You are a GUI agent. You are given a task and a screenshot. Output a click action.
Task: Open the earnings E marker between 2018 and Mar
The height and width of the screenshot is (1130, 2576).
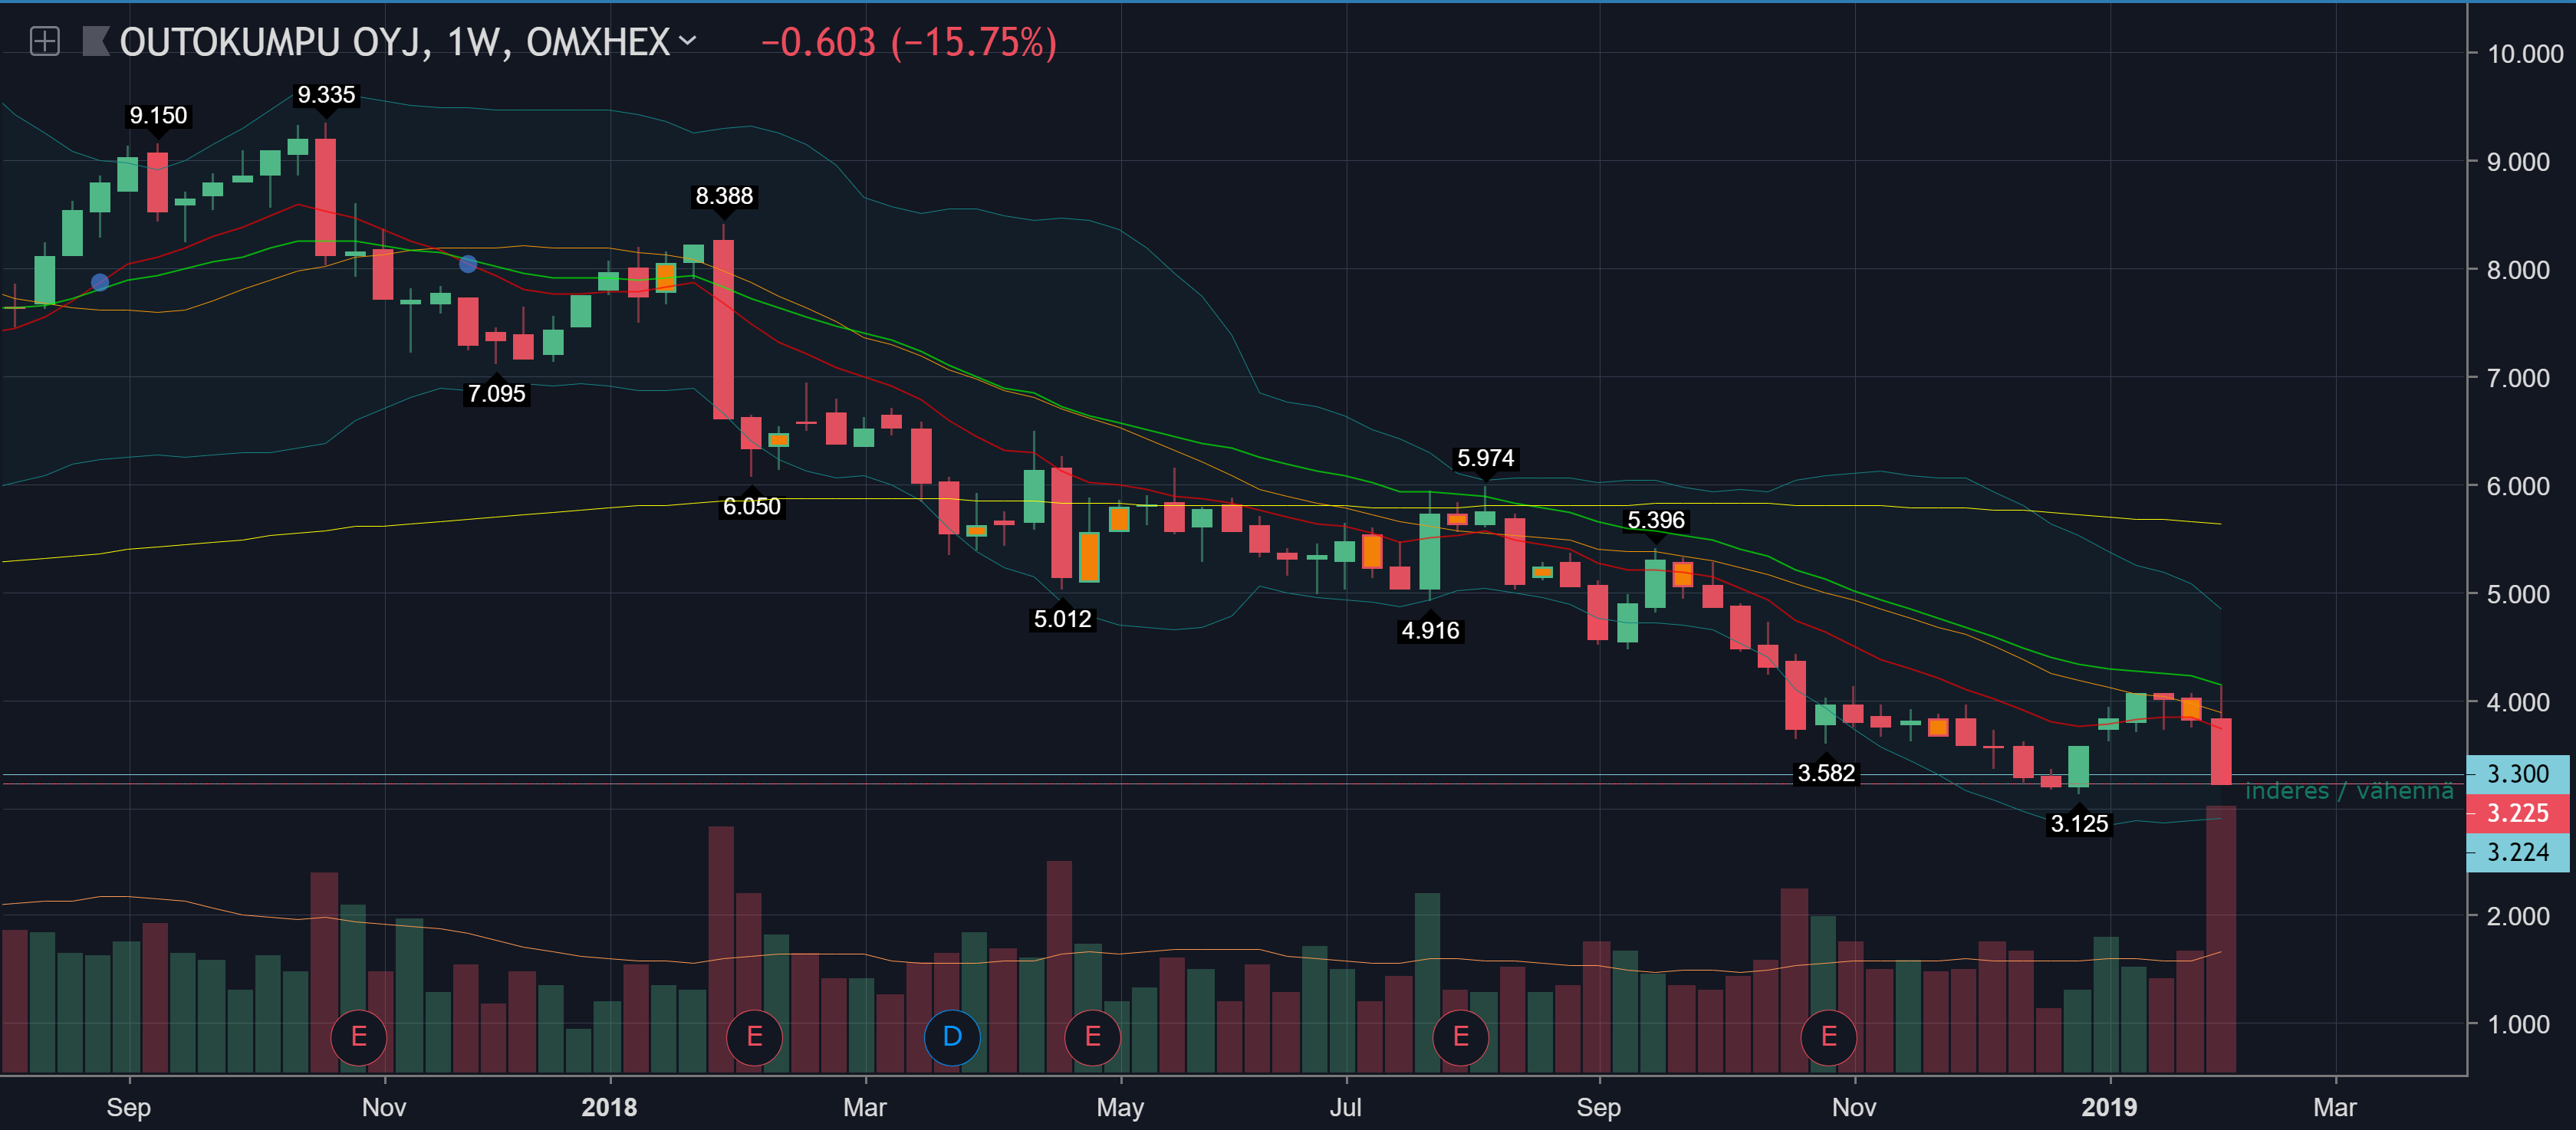754,1036
